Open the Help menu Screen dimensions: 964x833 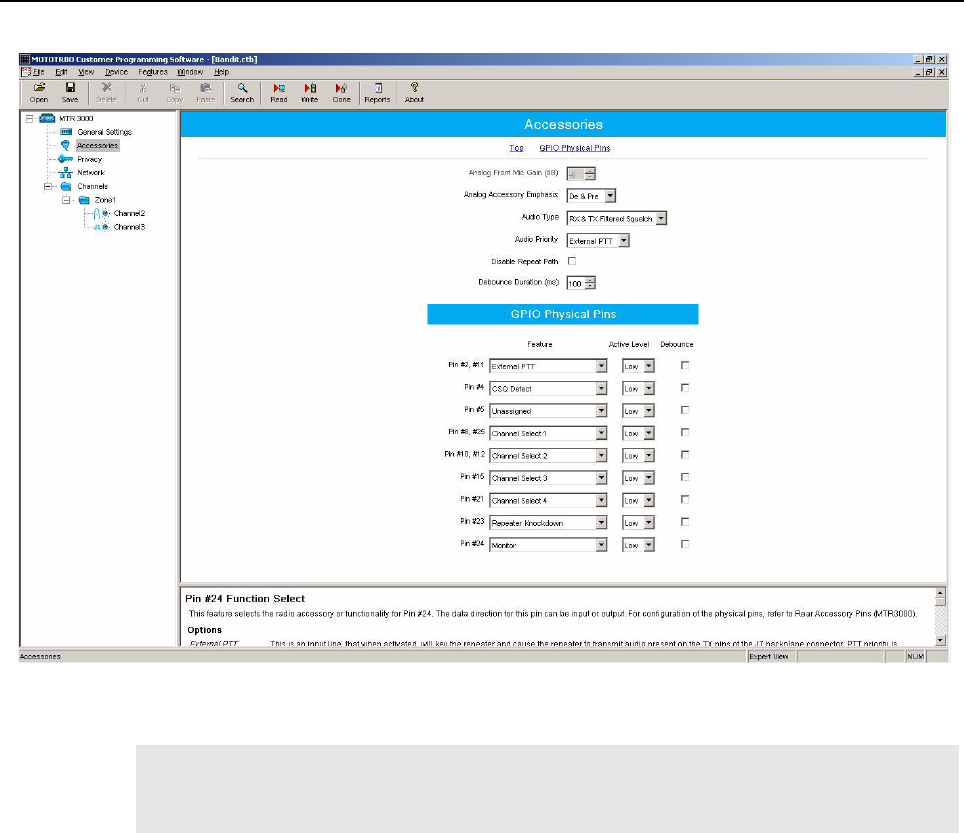click(x=221, y=72)
